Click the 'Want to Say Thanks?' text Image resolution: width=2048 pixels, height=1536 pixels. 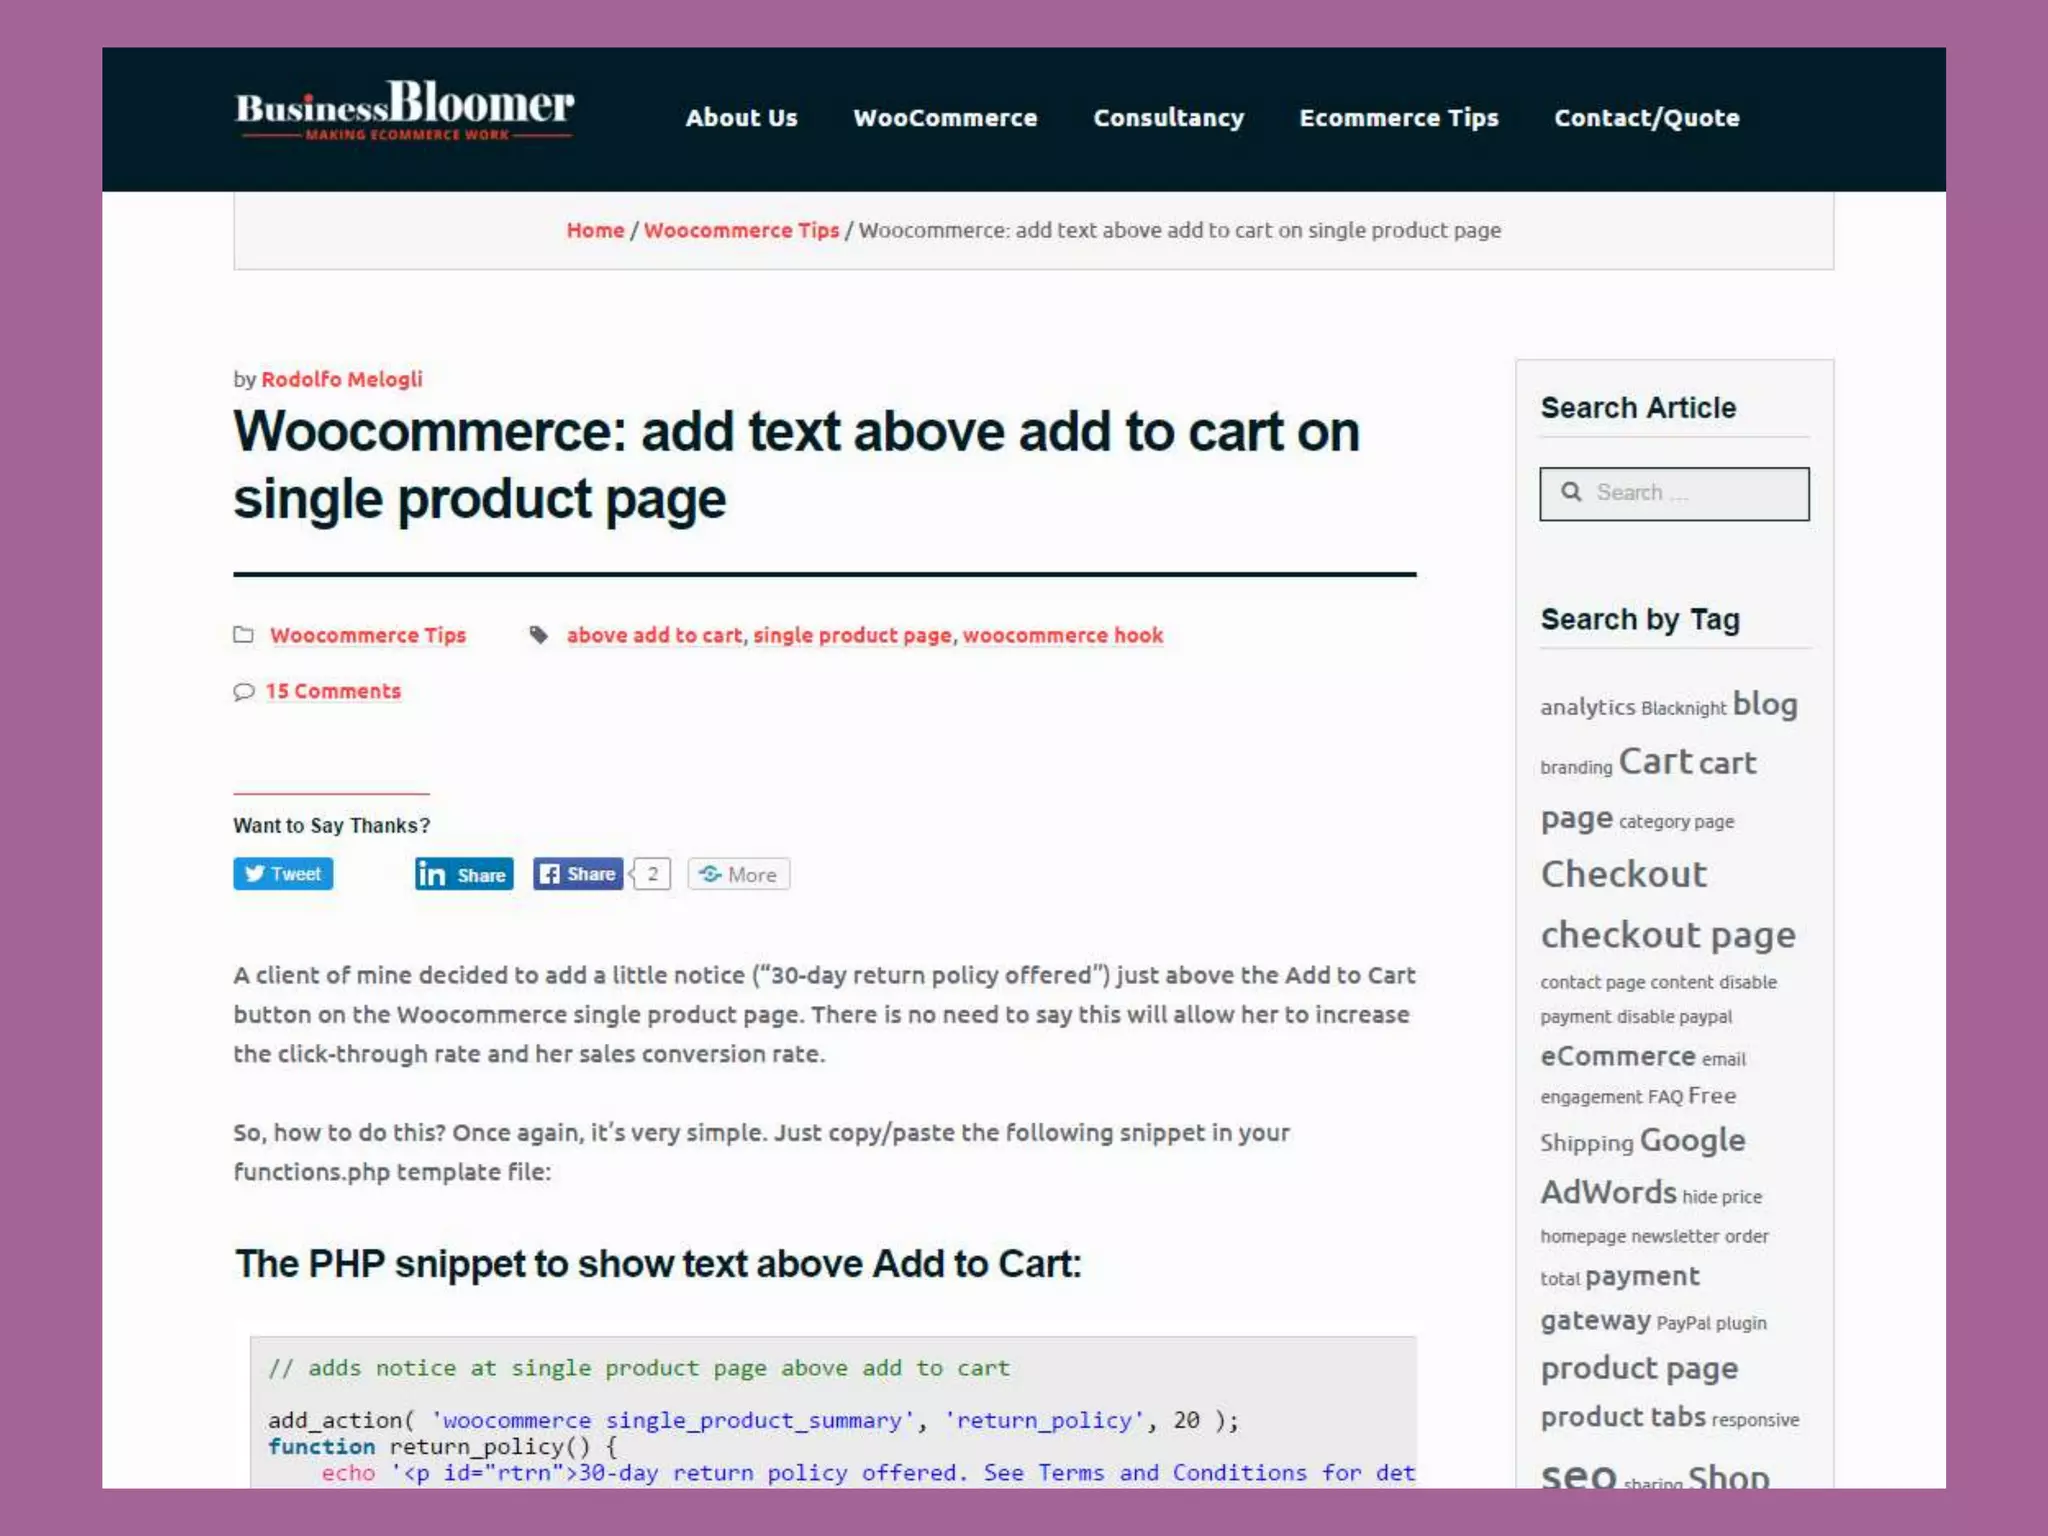pos(331,825)
